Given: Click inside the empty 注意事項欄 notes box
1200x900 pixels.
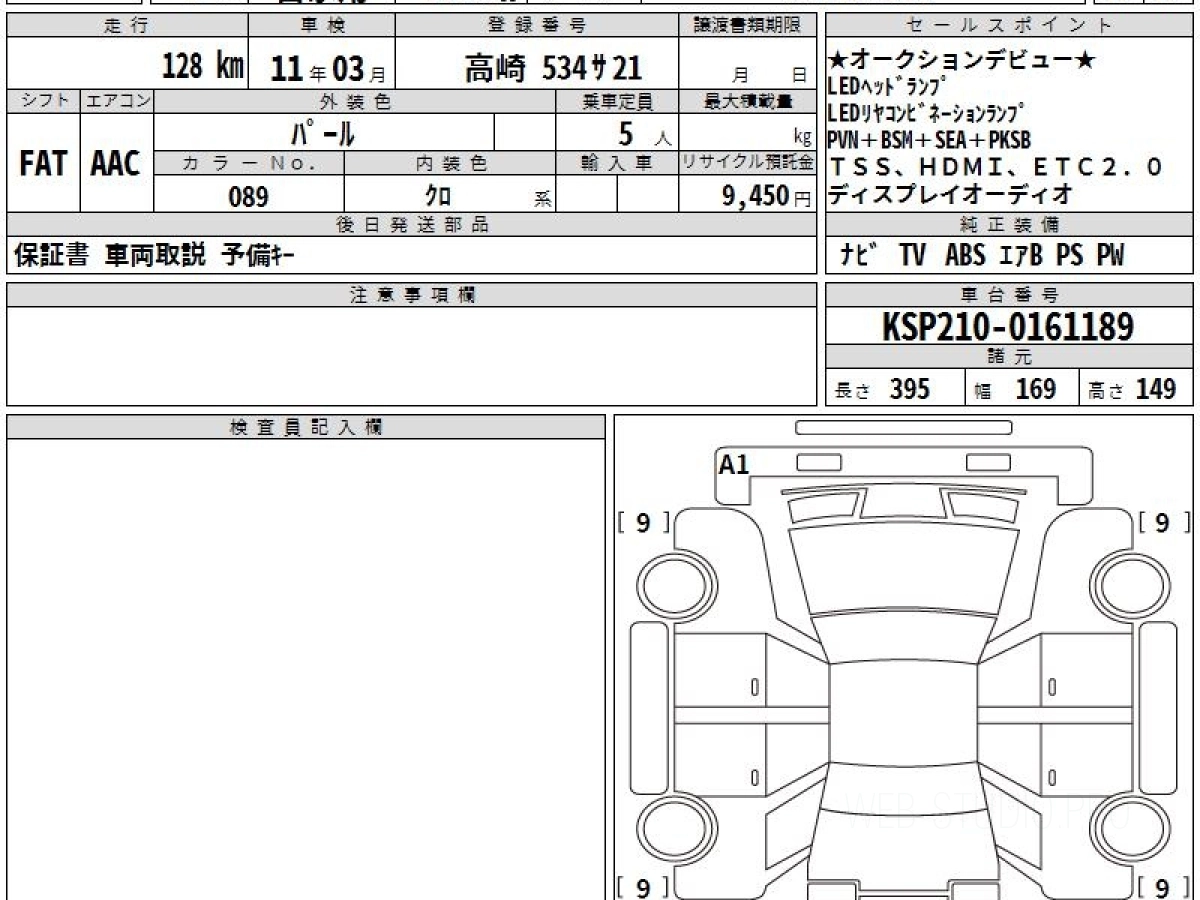Looking at the screenshot, I should tap(410, 355).
